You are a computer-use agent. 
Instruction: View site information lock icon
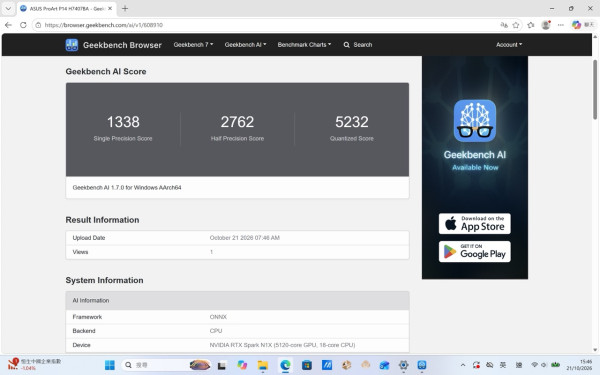pyautogui.click(x=38, y=25)
